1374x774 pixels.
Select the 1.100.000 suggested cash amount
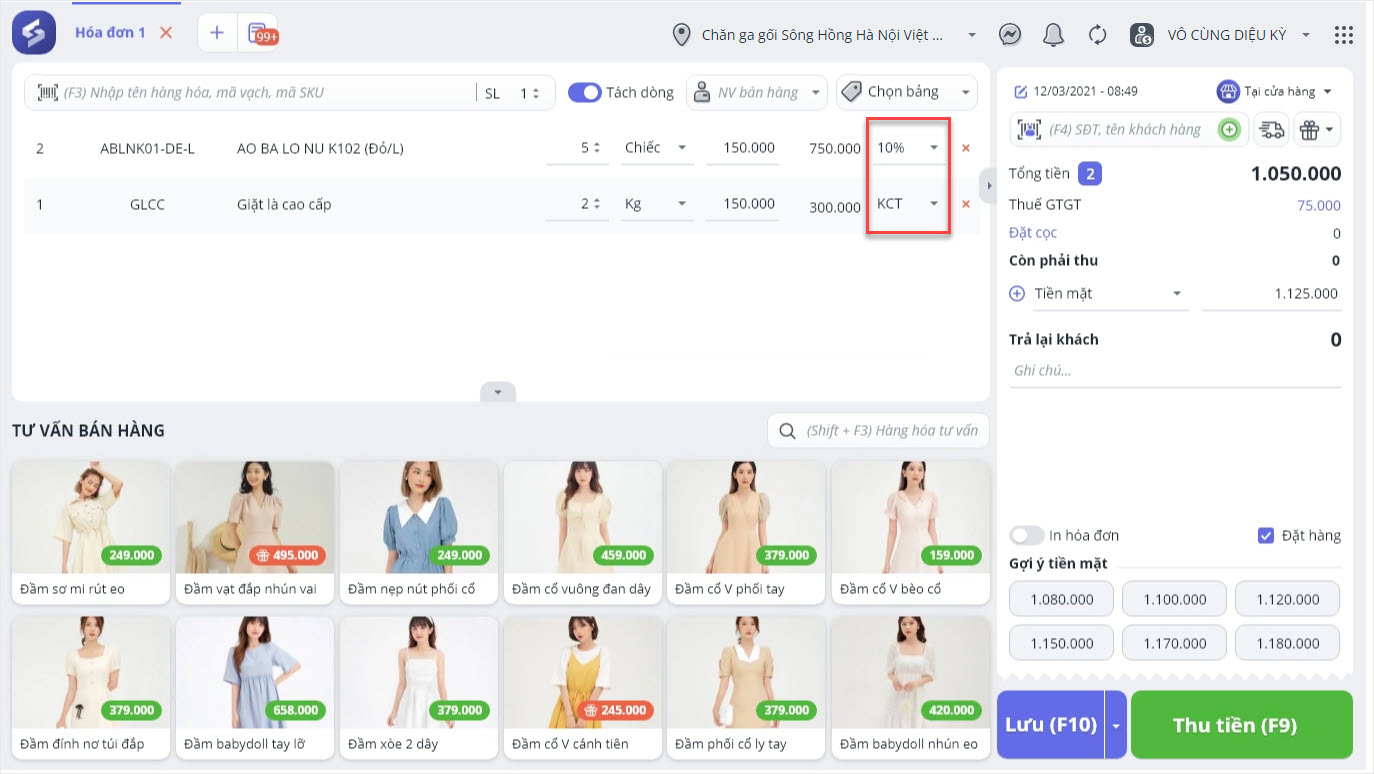pos(1174,600)
